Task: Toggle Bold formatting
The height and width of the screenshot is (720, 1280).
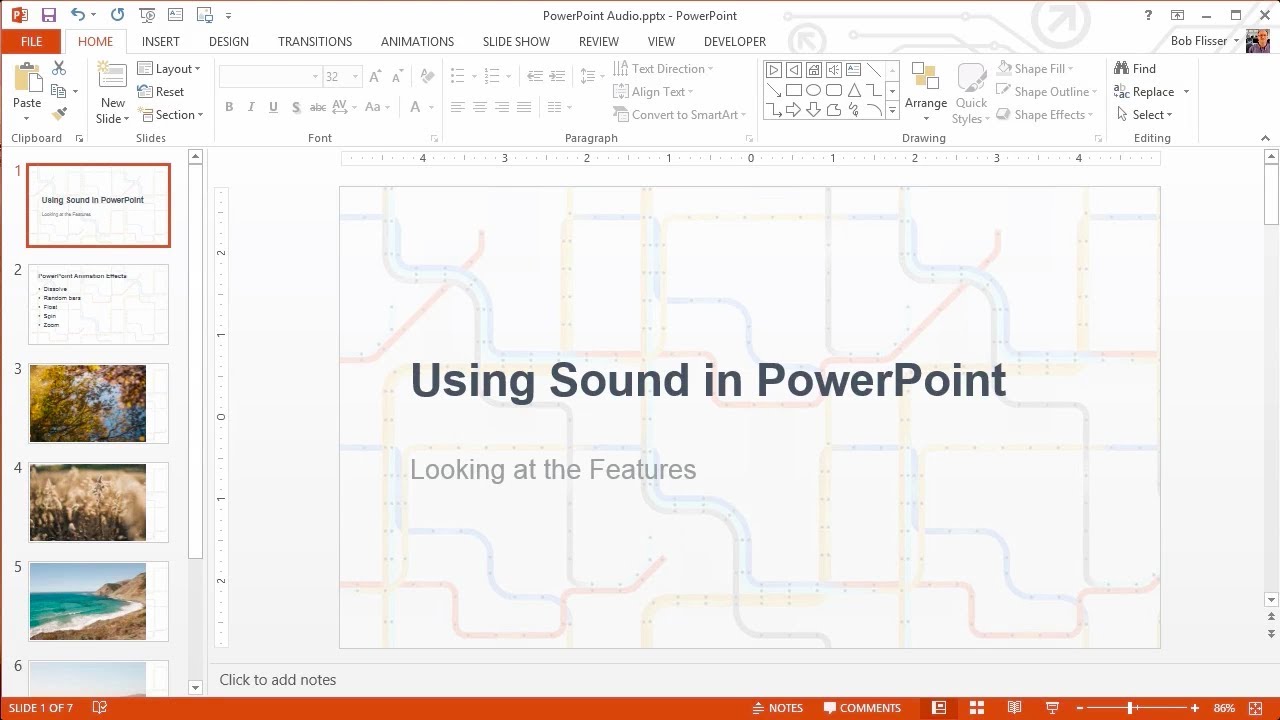Action: (x=229, y=107)
